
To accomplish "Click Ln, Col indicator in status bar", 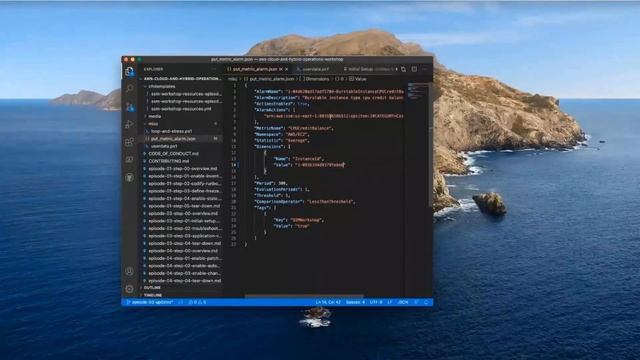I will click(328, 302).
